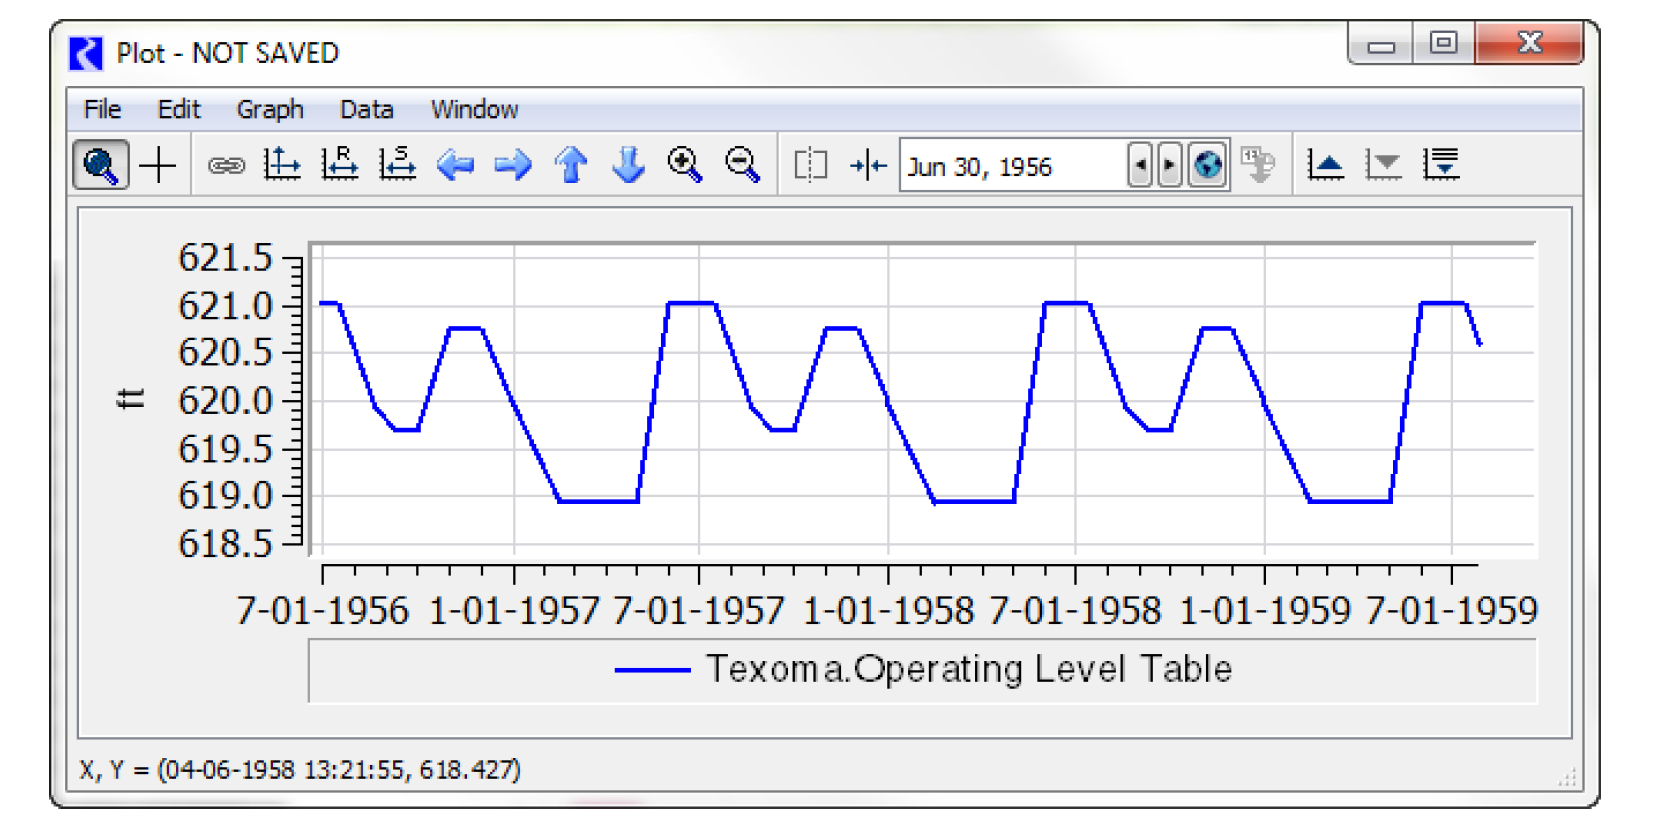Select the magnifier zoom tool

100,165
